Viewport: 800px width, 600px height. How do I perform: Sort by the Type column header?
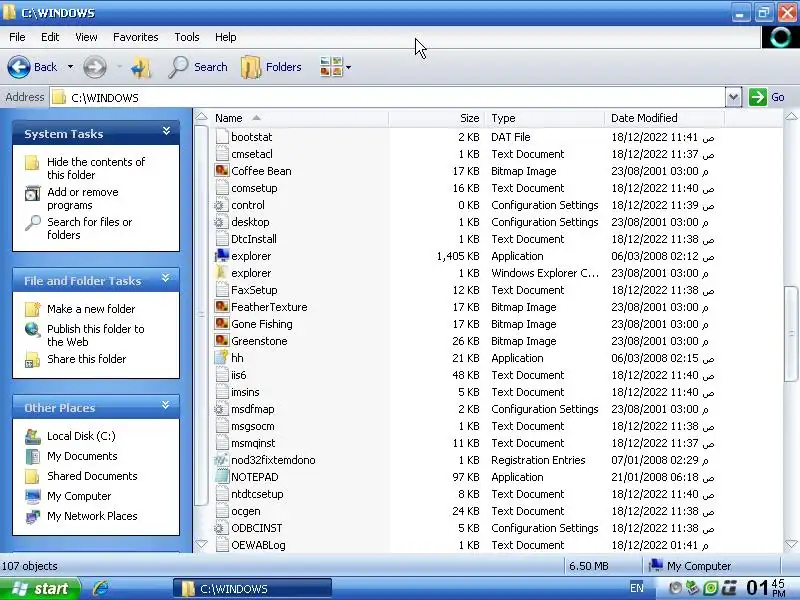[545, 118]
